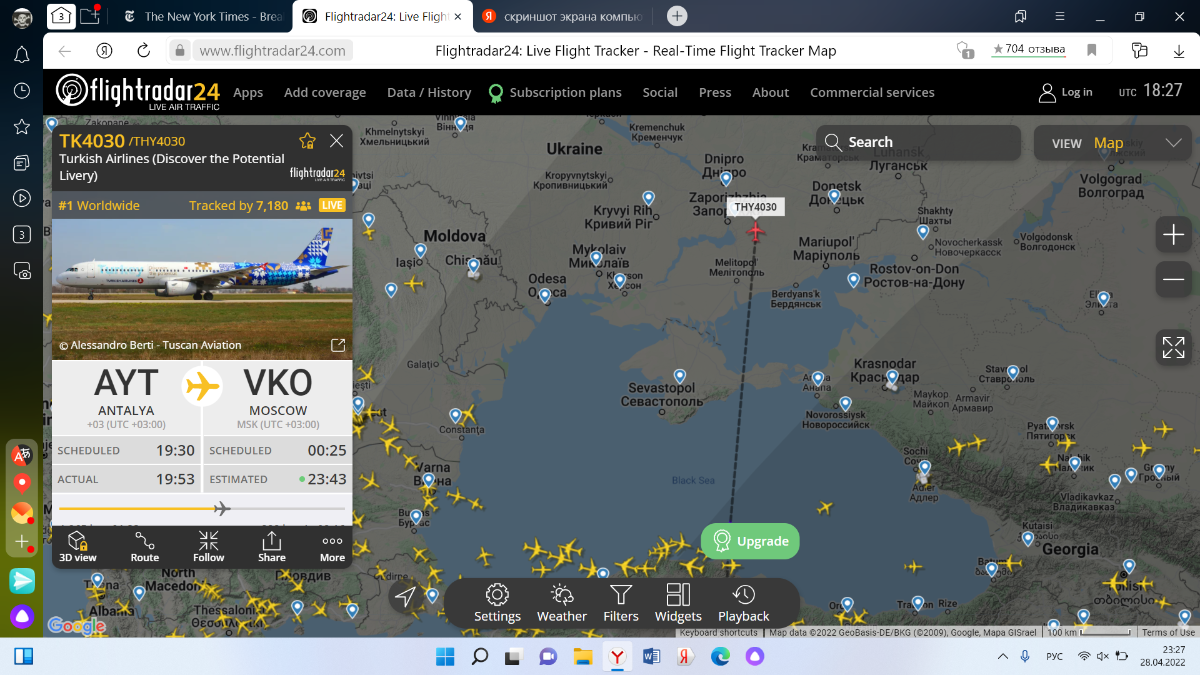
Task: Toggle favorite star for TK4030
Action: click(307, 141)
